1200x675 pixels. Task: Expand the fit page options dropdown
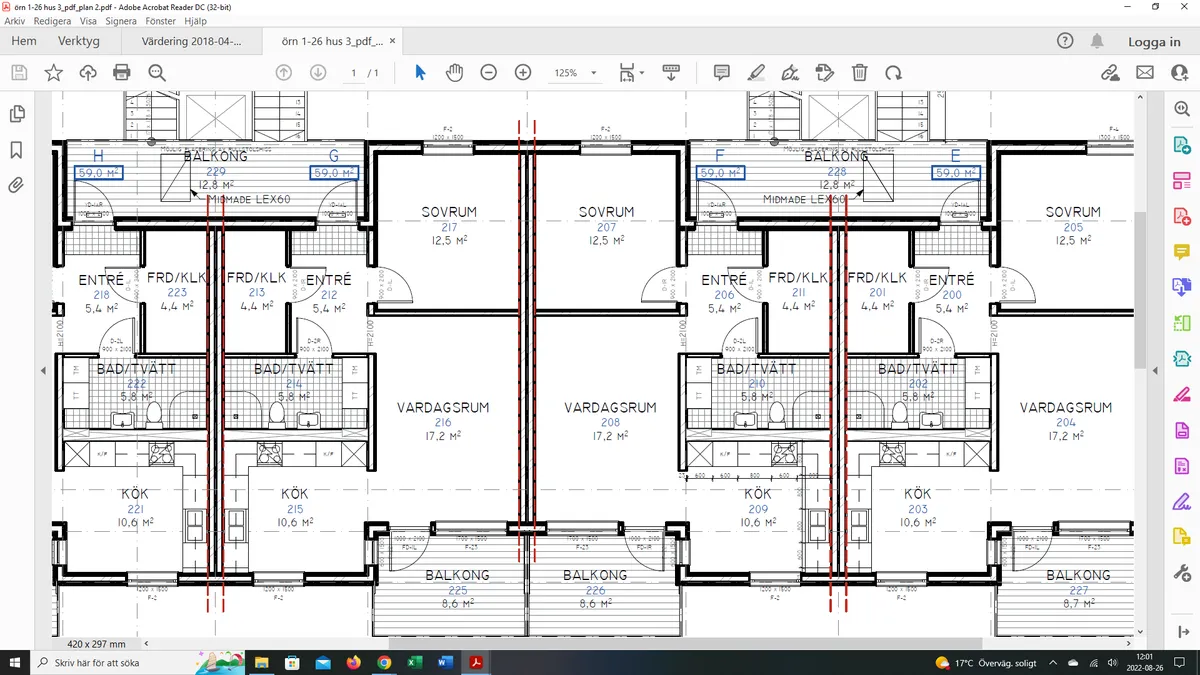tap(642, 73)
